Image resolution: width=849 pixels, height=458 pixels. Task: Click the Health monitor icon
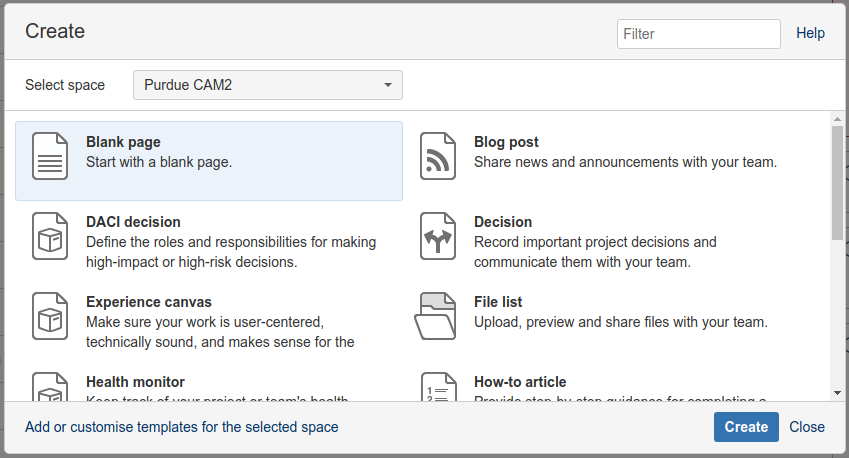coord(50,388)
